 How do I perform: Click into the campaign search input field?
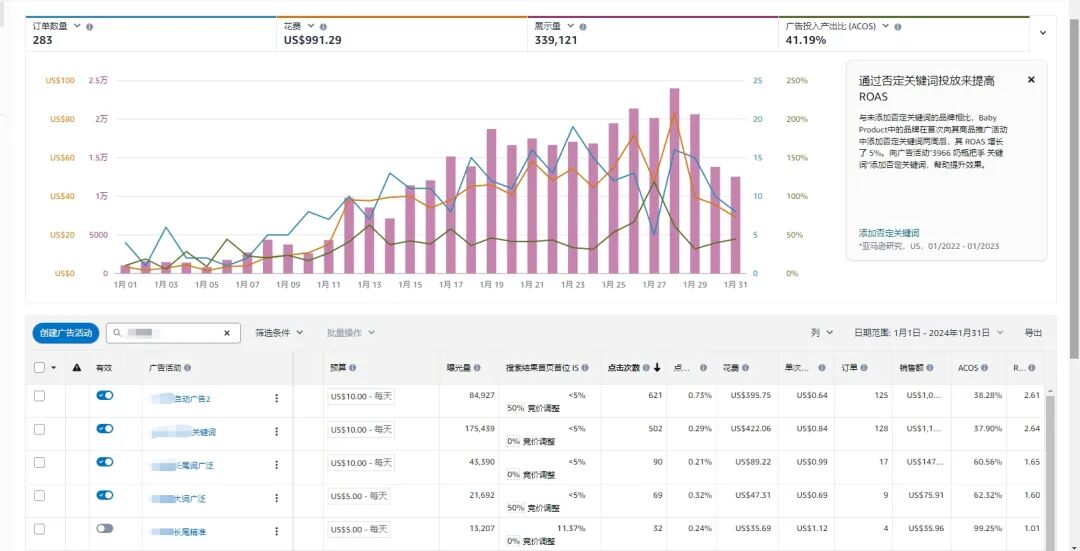tap(172, 333)
